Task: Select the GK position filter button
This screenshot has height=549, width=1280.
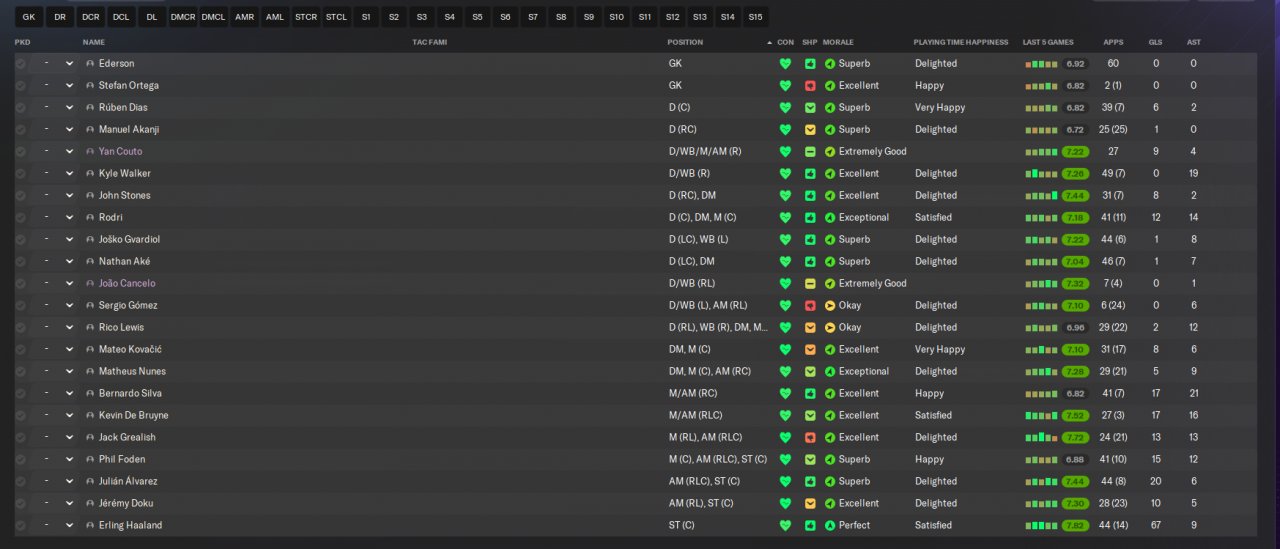Action: click(28, 17)
